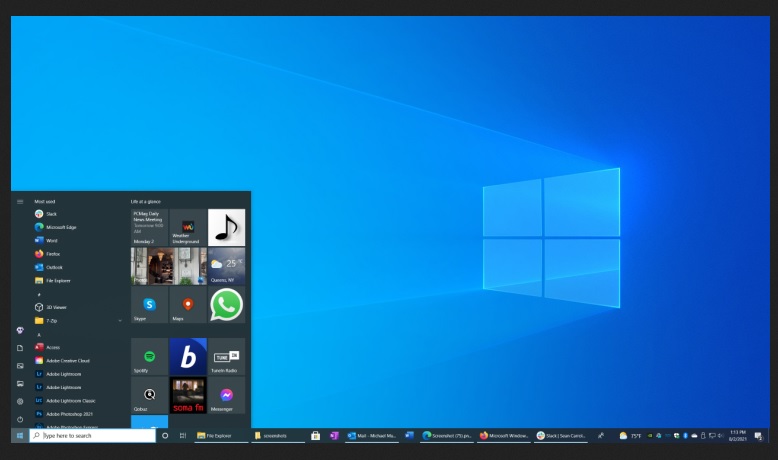Open the taskbar clock showing 1:13 PM
This screenshot has height=460, width=778.
[x=738, y=436]
